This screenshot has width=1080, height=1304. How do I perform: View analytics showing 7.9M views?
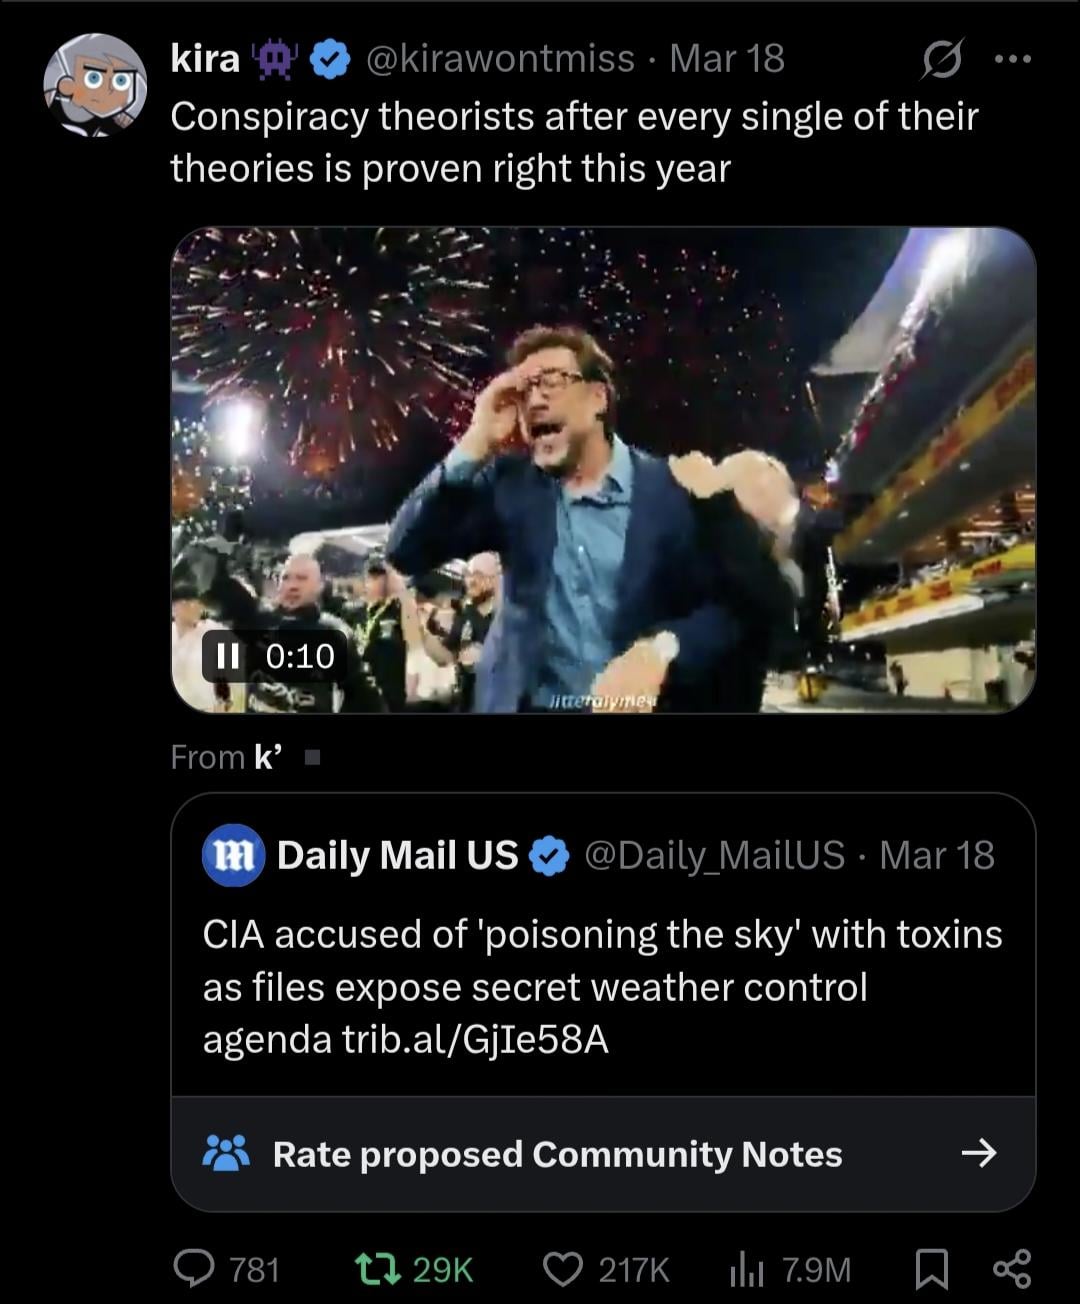tap(746, 1268)
